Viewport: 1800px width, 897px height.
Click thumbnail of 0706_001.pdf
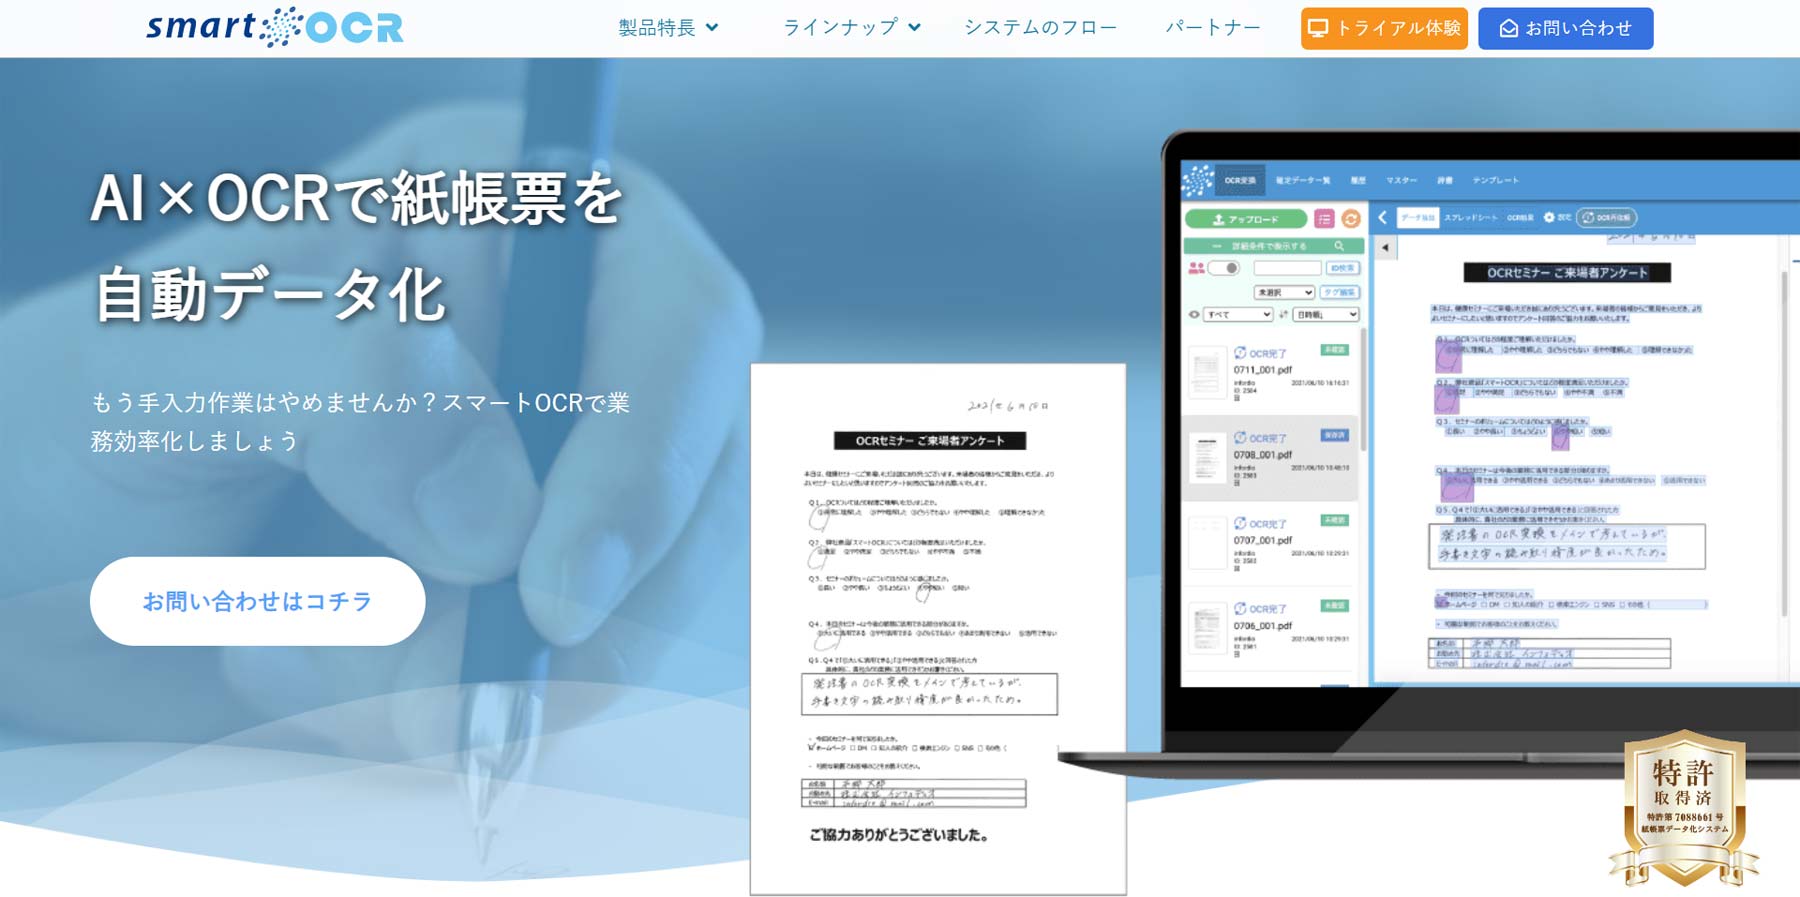click(1208, 628)
